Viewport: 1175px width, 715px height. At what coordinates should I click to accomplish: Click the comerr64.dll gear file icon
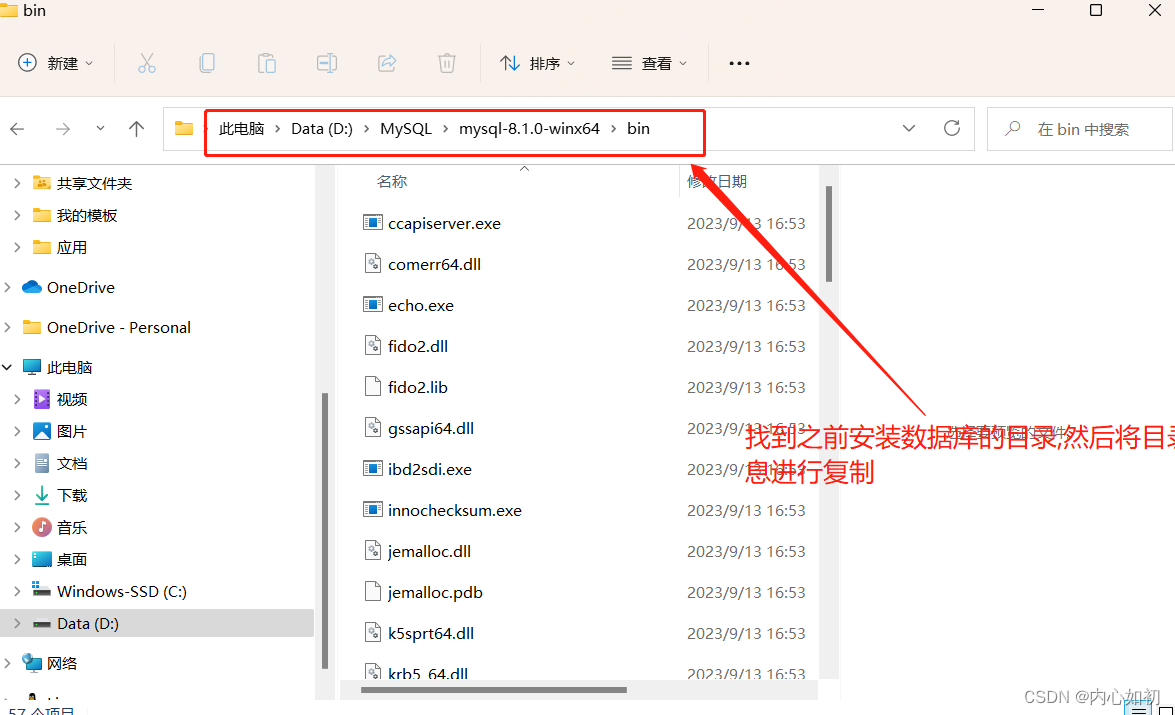tap(372, 263)
